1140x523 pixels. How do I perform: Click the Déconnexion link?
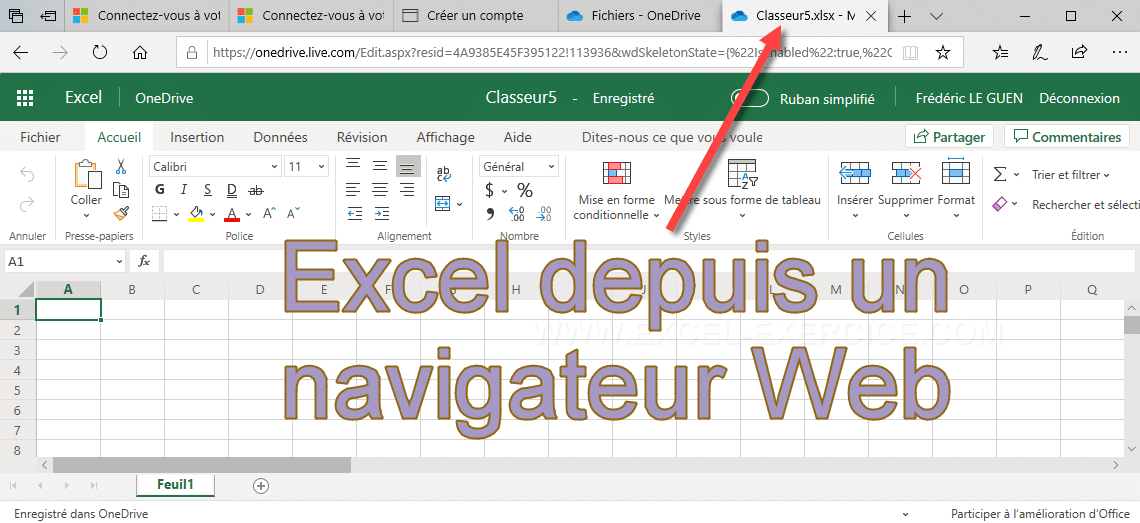(1079, 98)
